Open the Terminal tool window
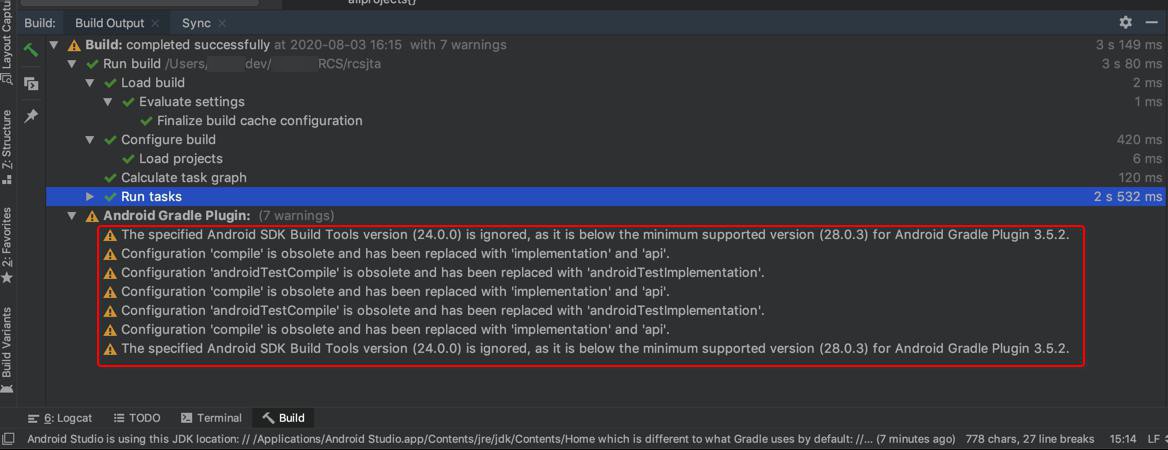Image resolution: width=1168 pixels, height=450 pixels. point(211,418)
